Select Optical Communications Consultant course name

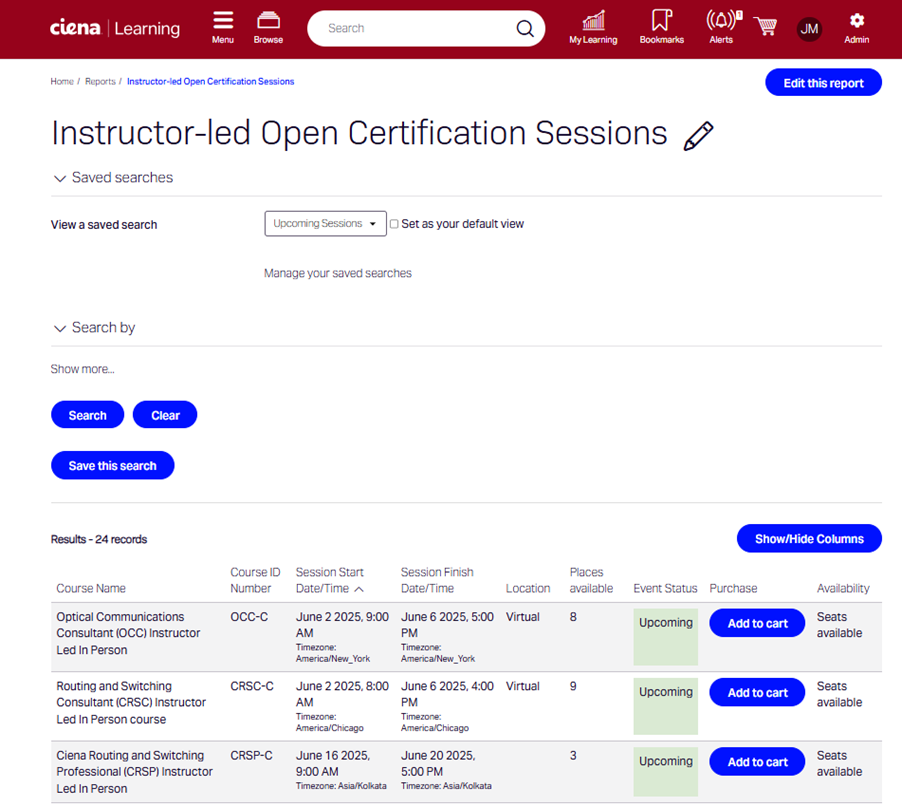[128, 633]
